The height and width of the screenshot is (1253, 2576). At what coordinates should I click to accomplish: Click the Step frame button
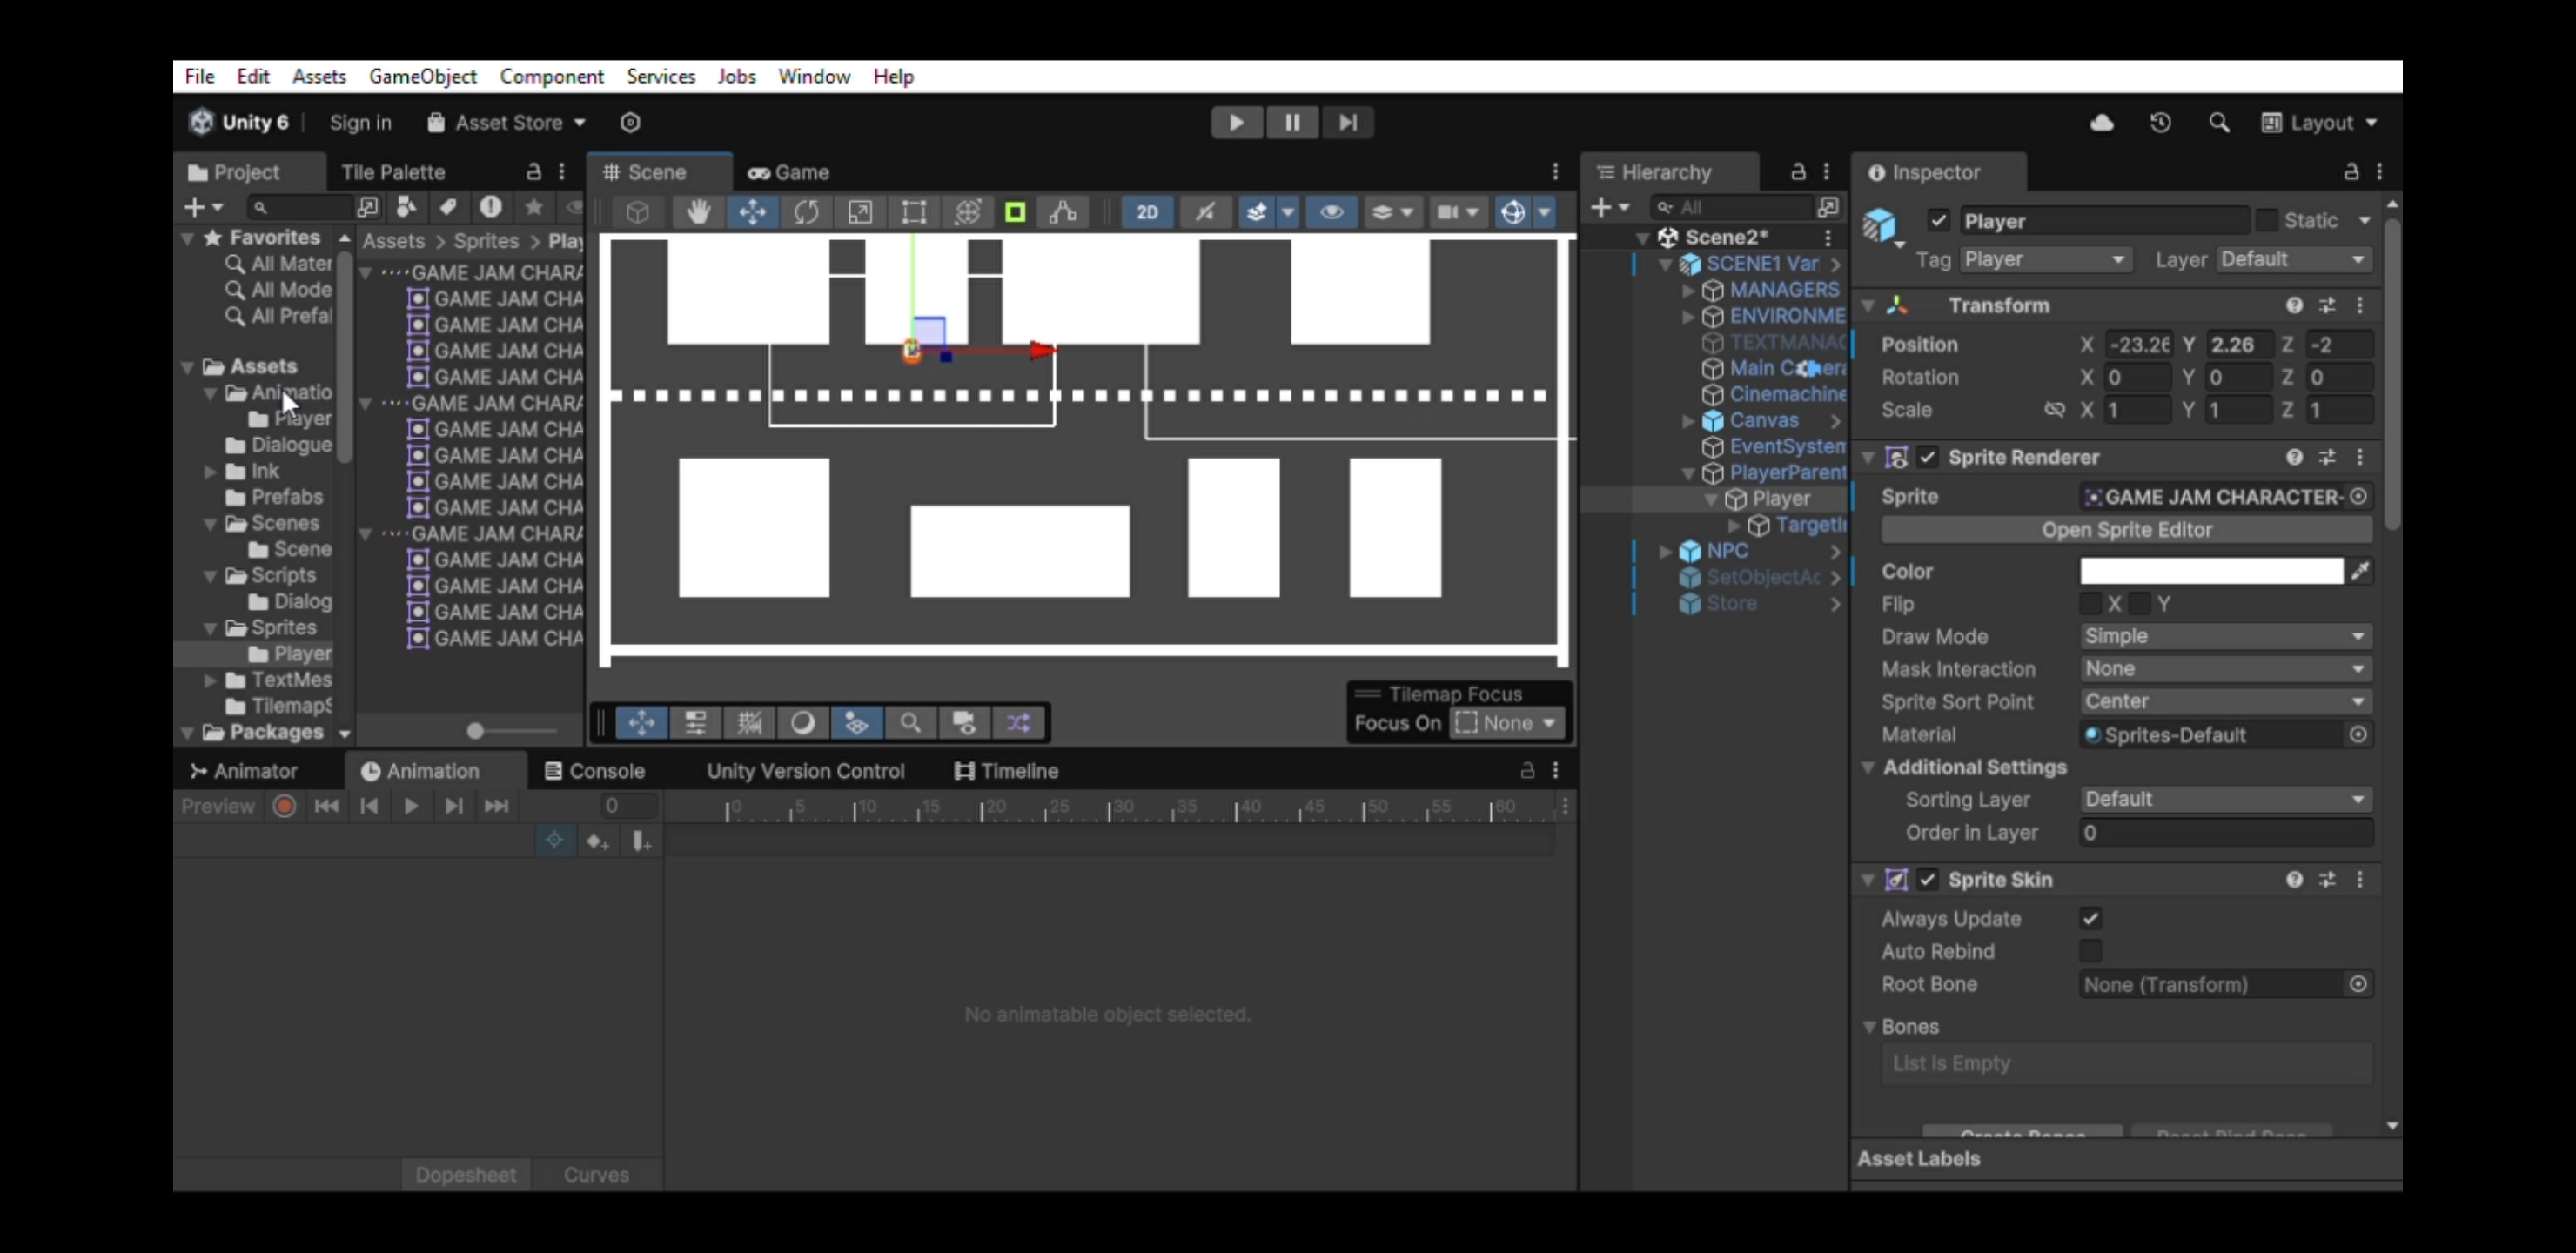(1347, 122)
